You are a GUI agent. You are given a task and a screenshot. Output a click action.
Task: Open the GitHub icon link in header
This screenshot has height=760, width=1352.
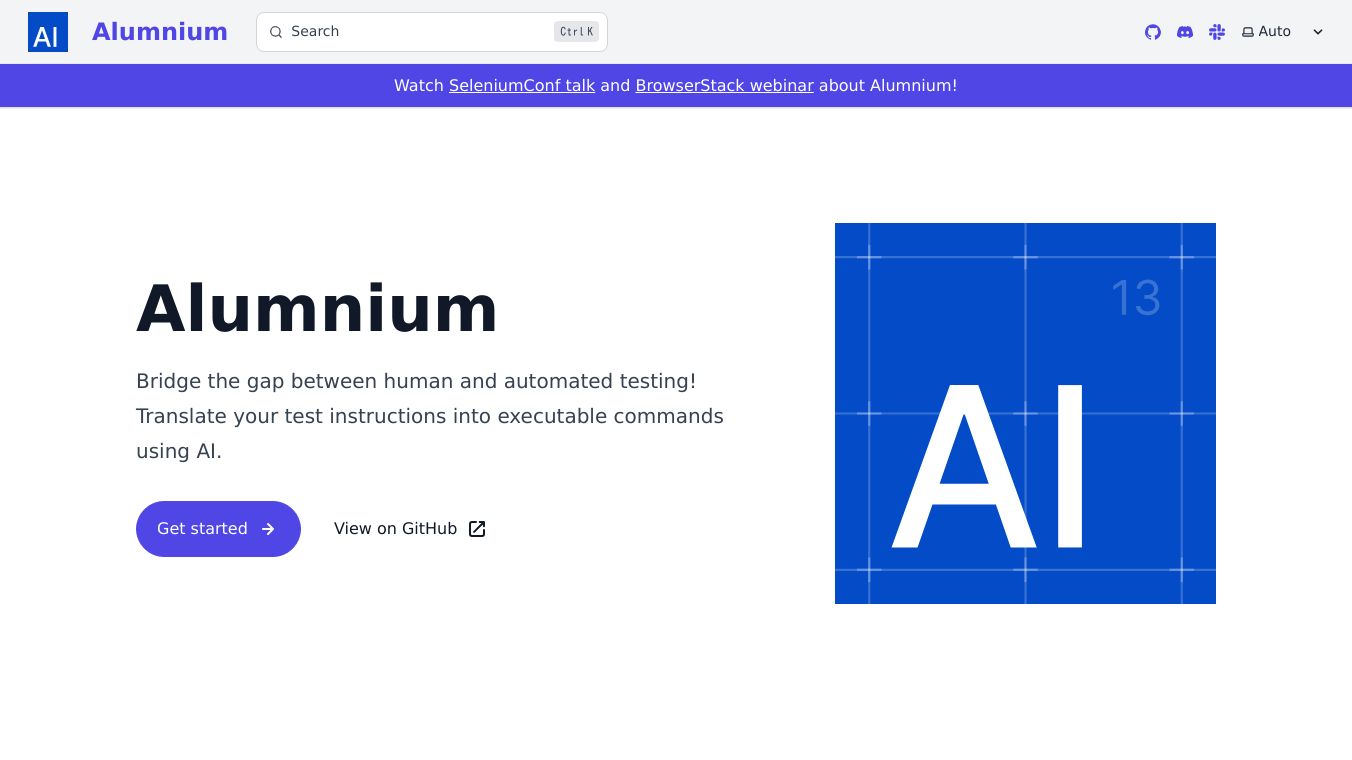click(x=1153, y=32)
